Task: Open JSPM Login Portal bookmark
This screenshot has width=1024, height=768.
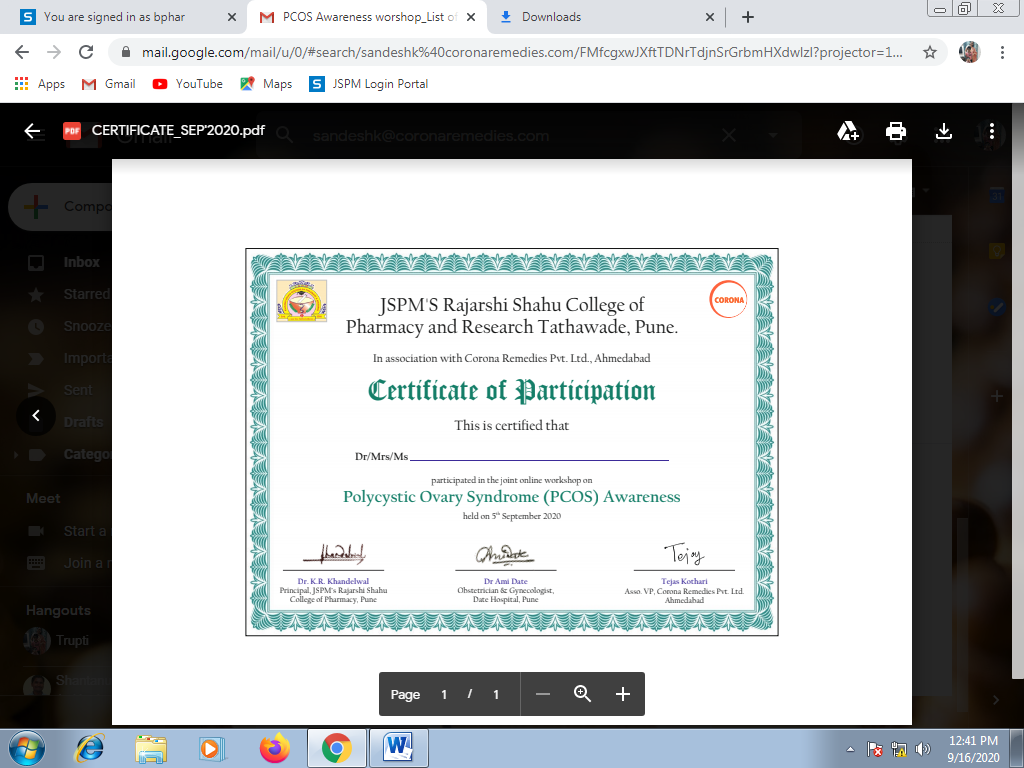Action: click(369, 84)
